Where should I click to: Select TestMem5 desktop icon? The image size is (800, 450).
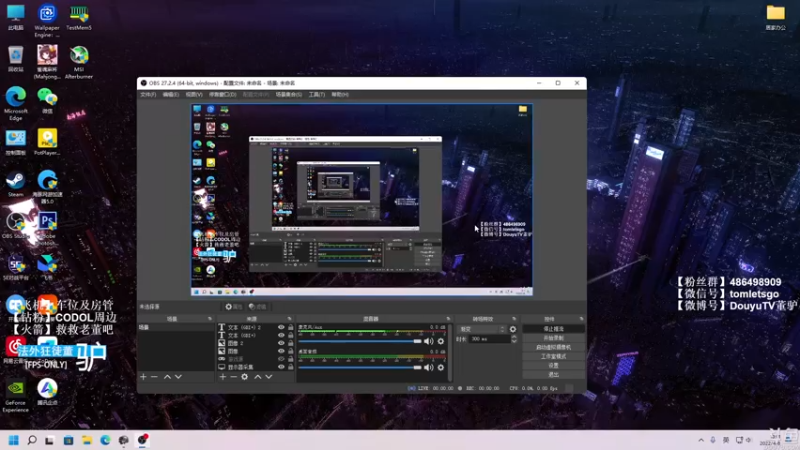[79, 18]
